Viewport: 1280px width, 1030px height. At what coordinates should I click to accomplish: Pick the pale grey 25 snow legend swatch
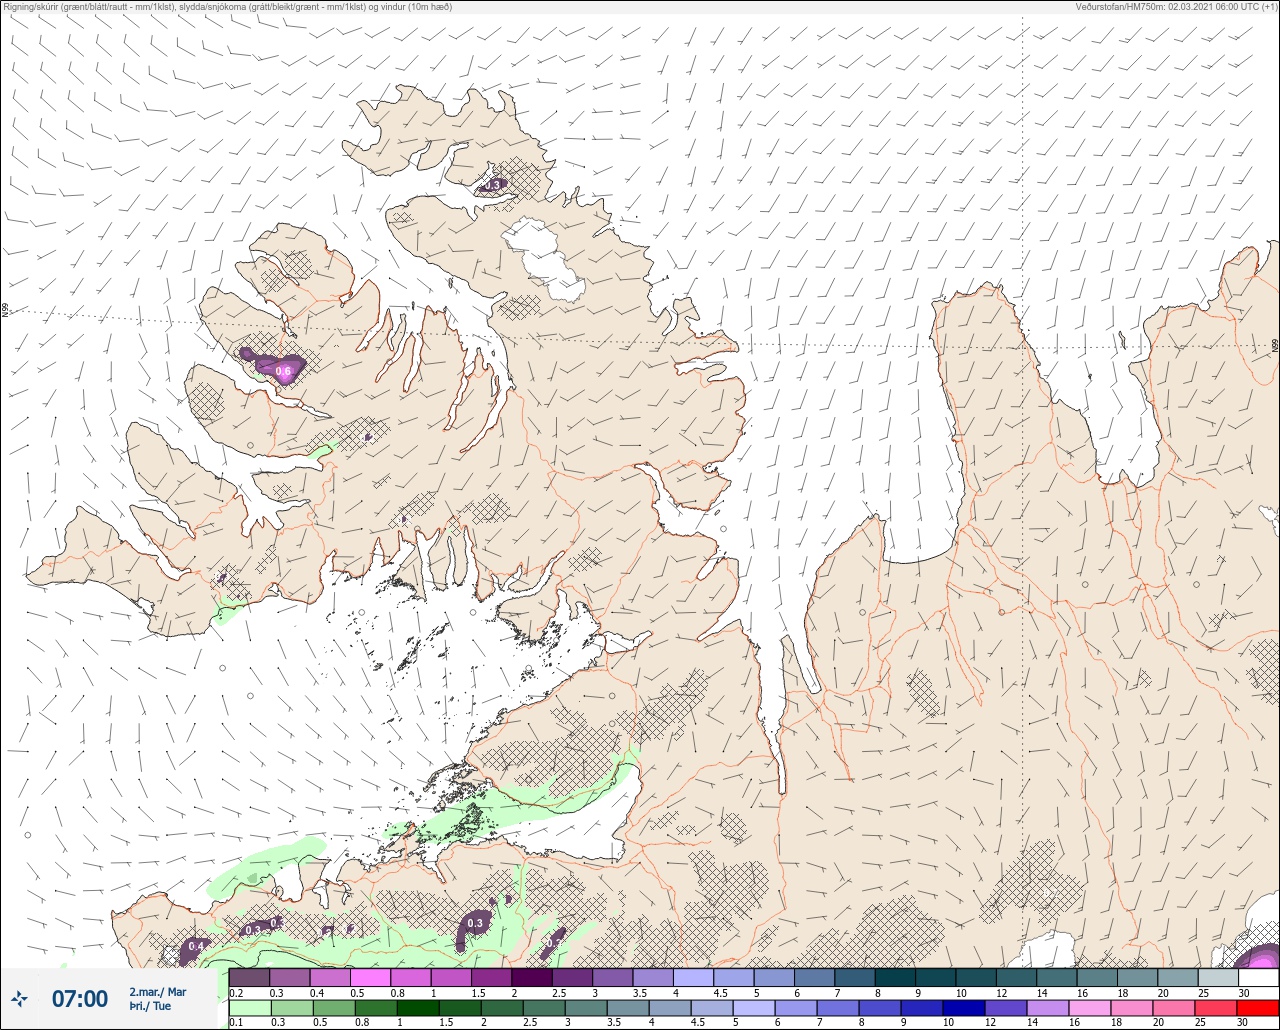click(1218, 977)
